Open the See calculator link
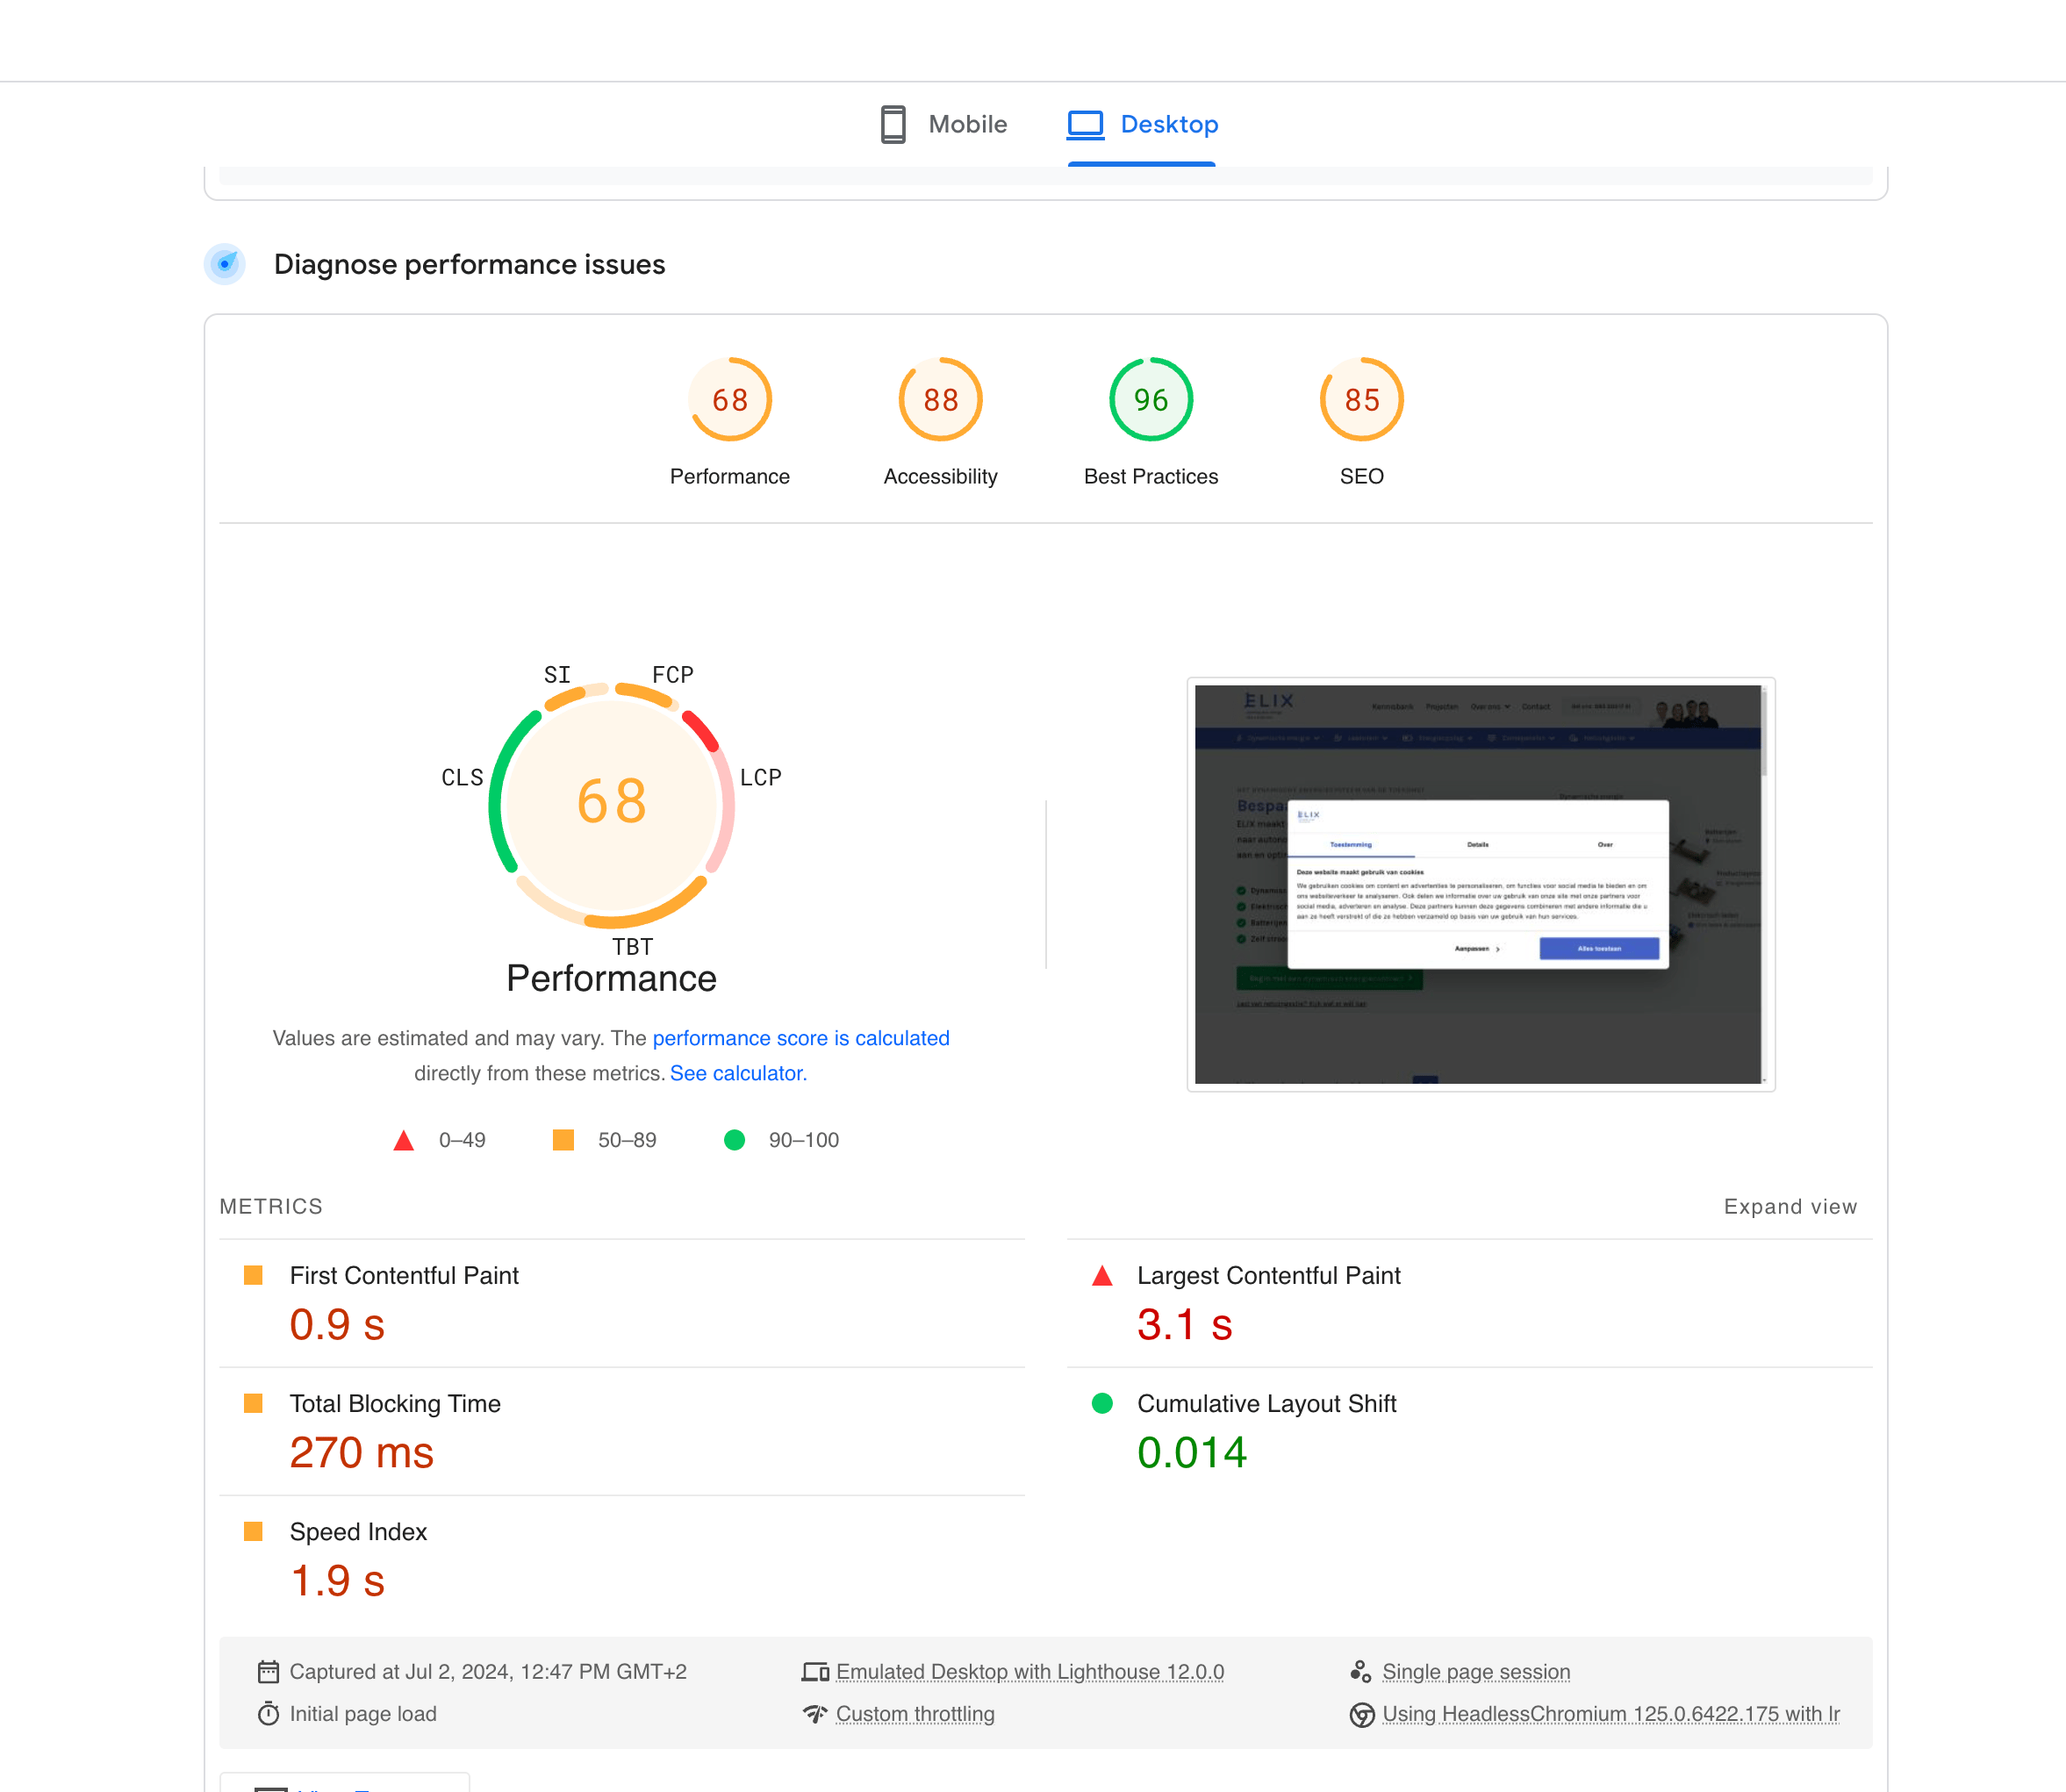Screen dimensions: 2066x1792 point(738,1073)
